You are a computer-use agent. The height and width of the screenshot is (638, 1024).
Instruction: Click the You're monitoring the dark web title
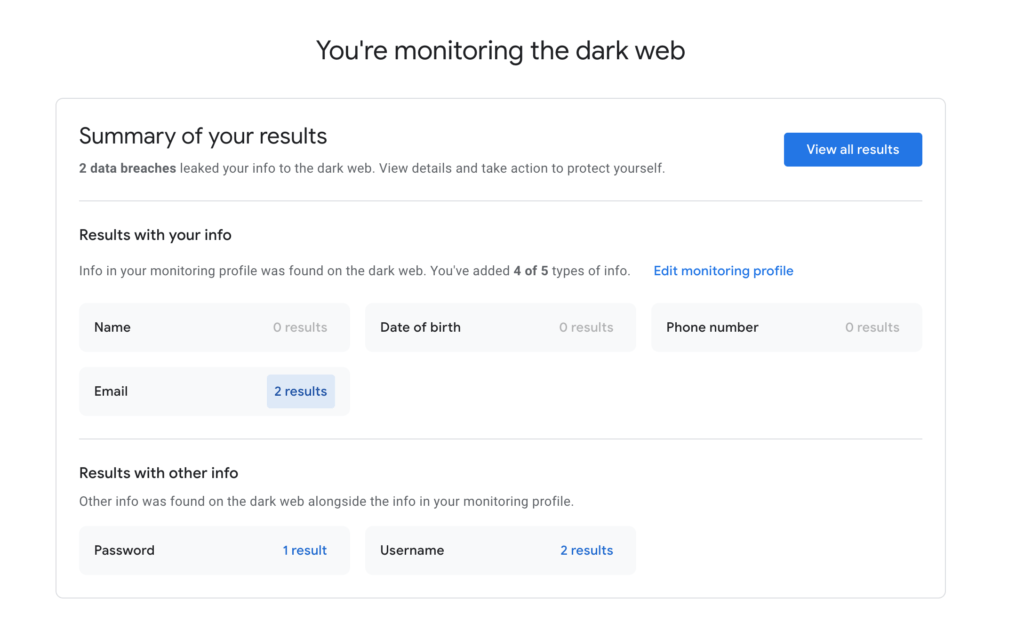tap(500, 50)
